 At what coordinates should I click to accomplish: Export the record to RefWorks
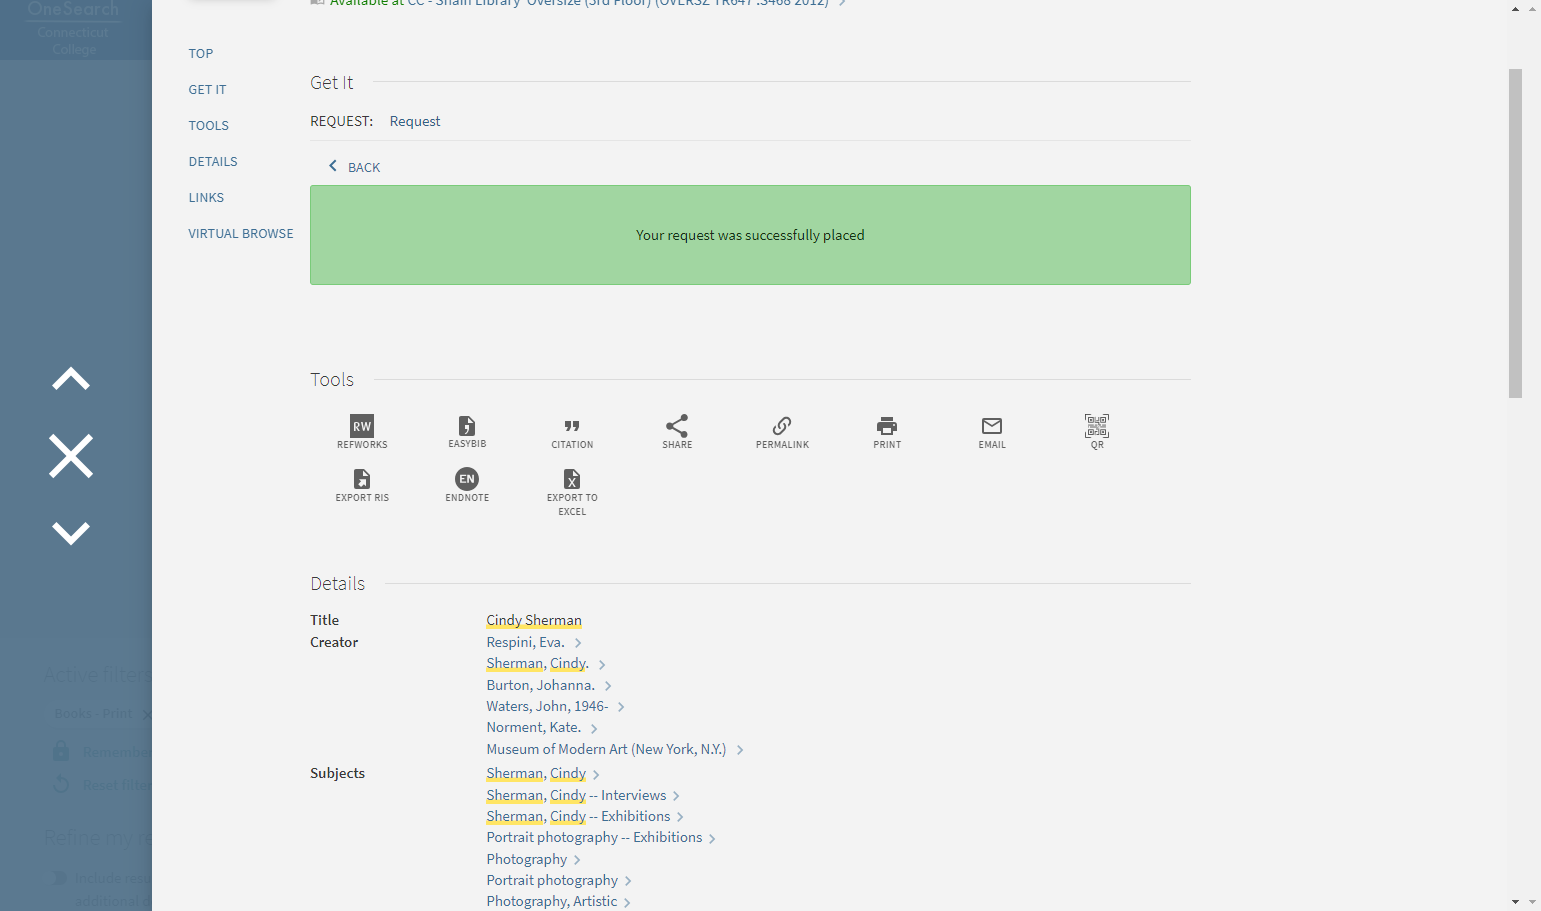tap(362, 432)
